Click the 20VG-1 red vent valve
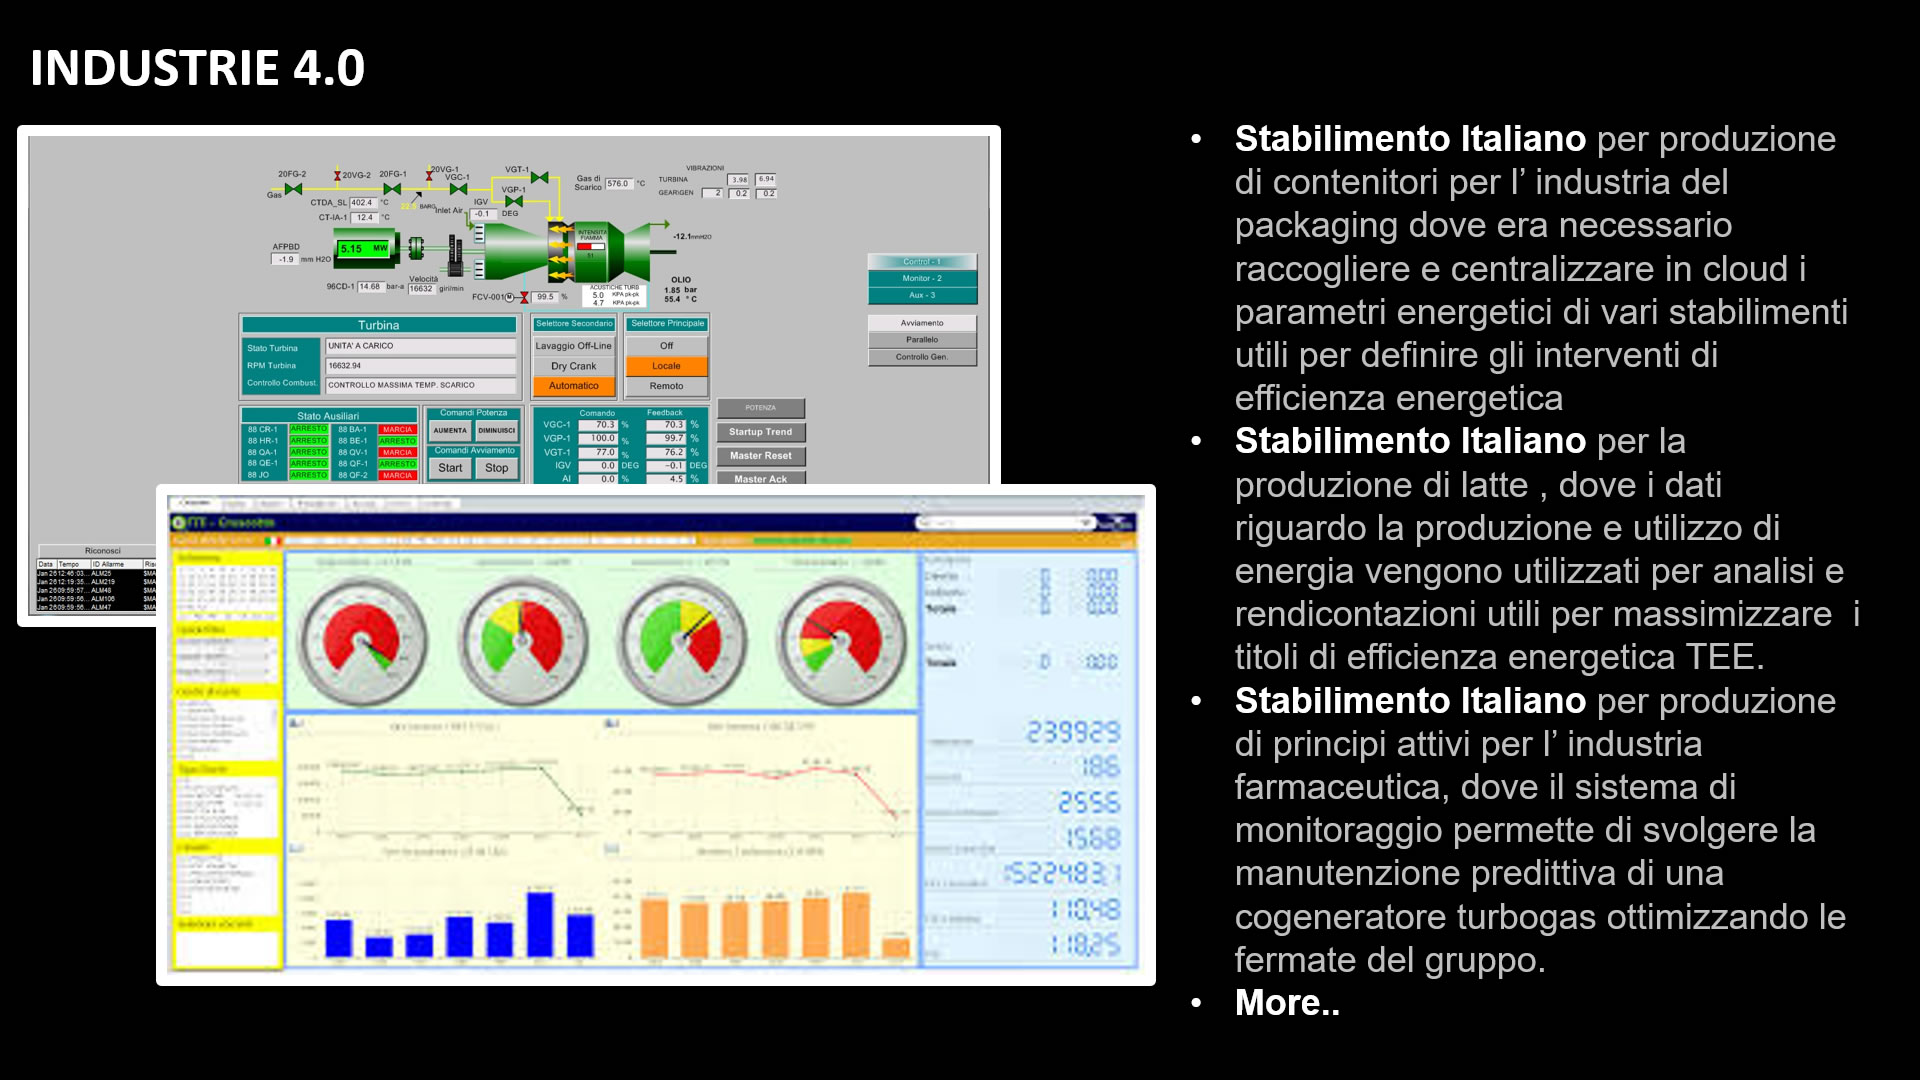 coord(430,175)
